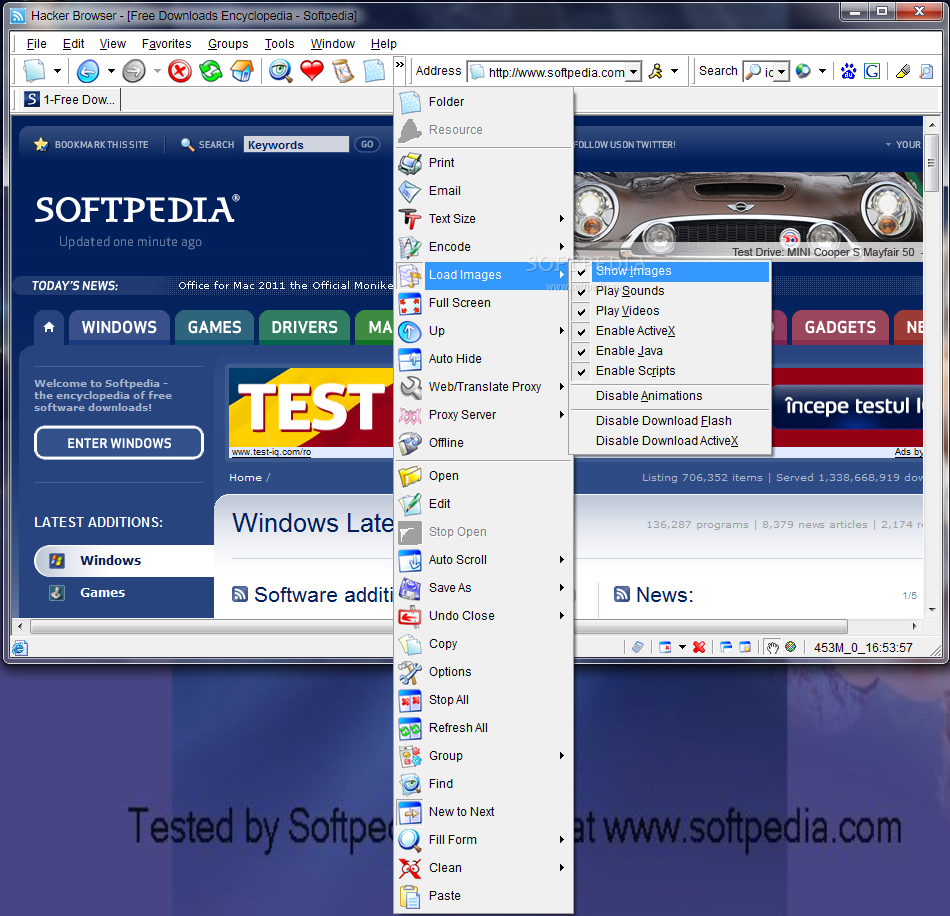Image resolution: width=950 pixels, height=916 pixels.
Task: Toggle Disable Download Flash option
Action: pyautogui.click(x=670, y=420)
